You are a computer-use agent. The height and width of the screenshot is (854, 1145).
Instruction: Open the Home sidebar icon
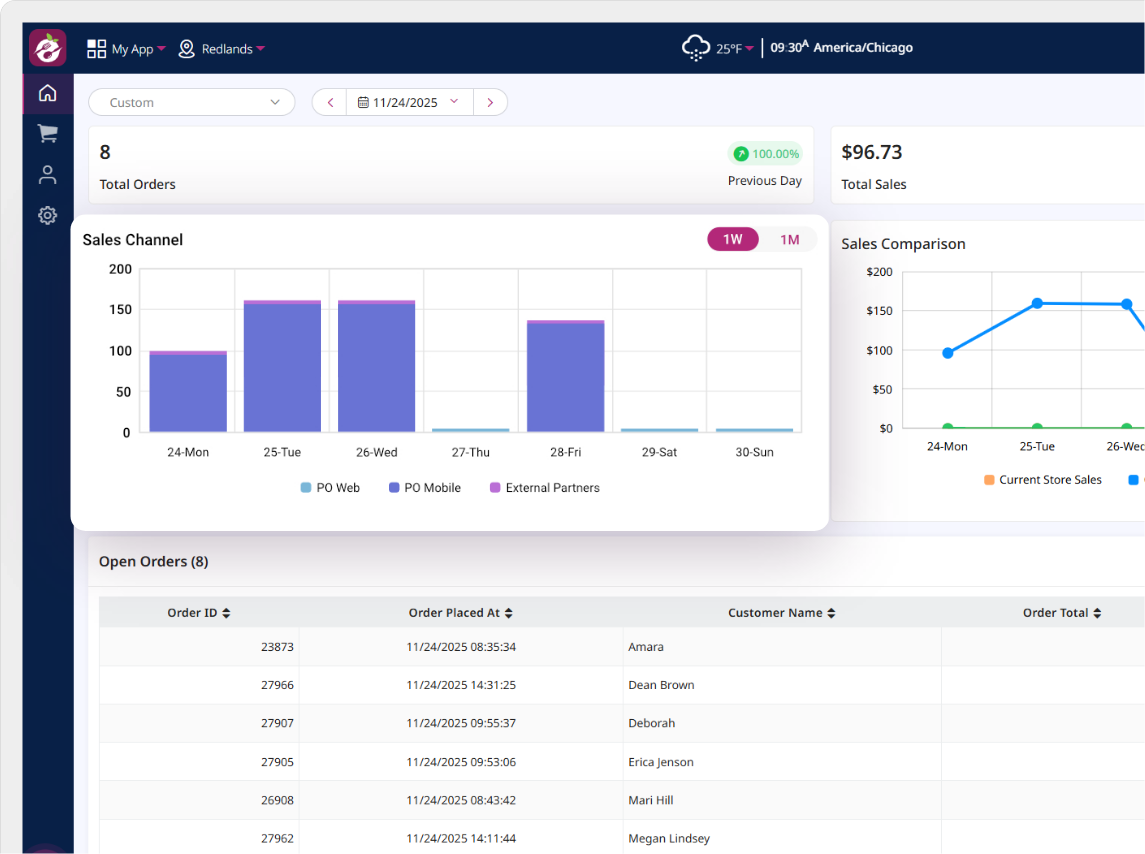[47, 94]
